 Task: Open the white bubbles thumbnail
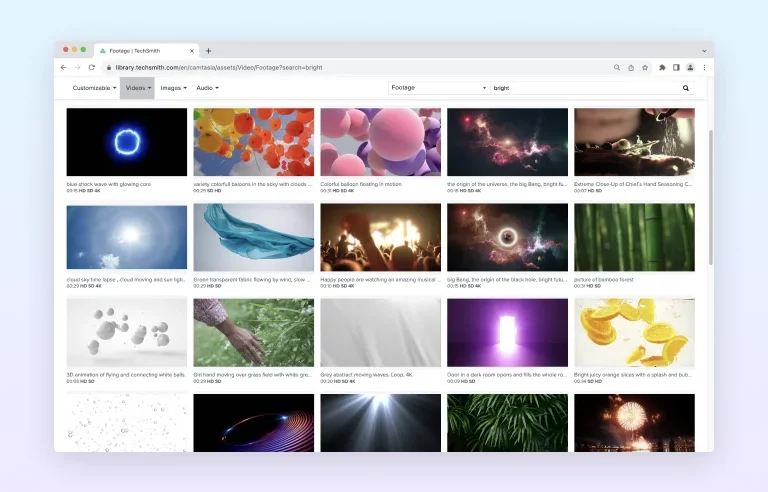[x=127, y=423]
